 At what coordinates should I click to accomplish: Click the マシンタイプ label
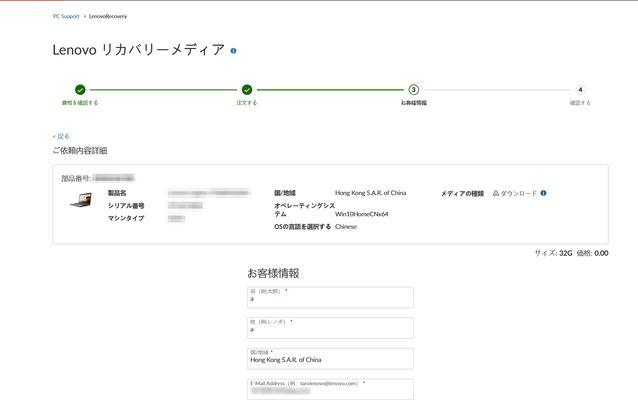point(126,218)
